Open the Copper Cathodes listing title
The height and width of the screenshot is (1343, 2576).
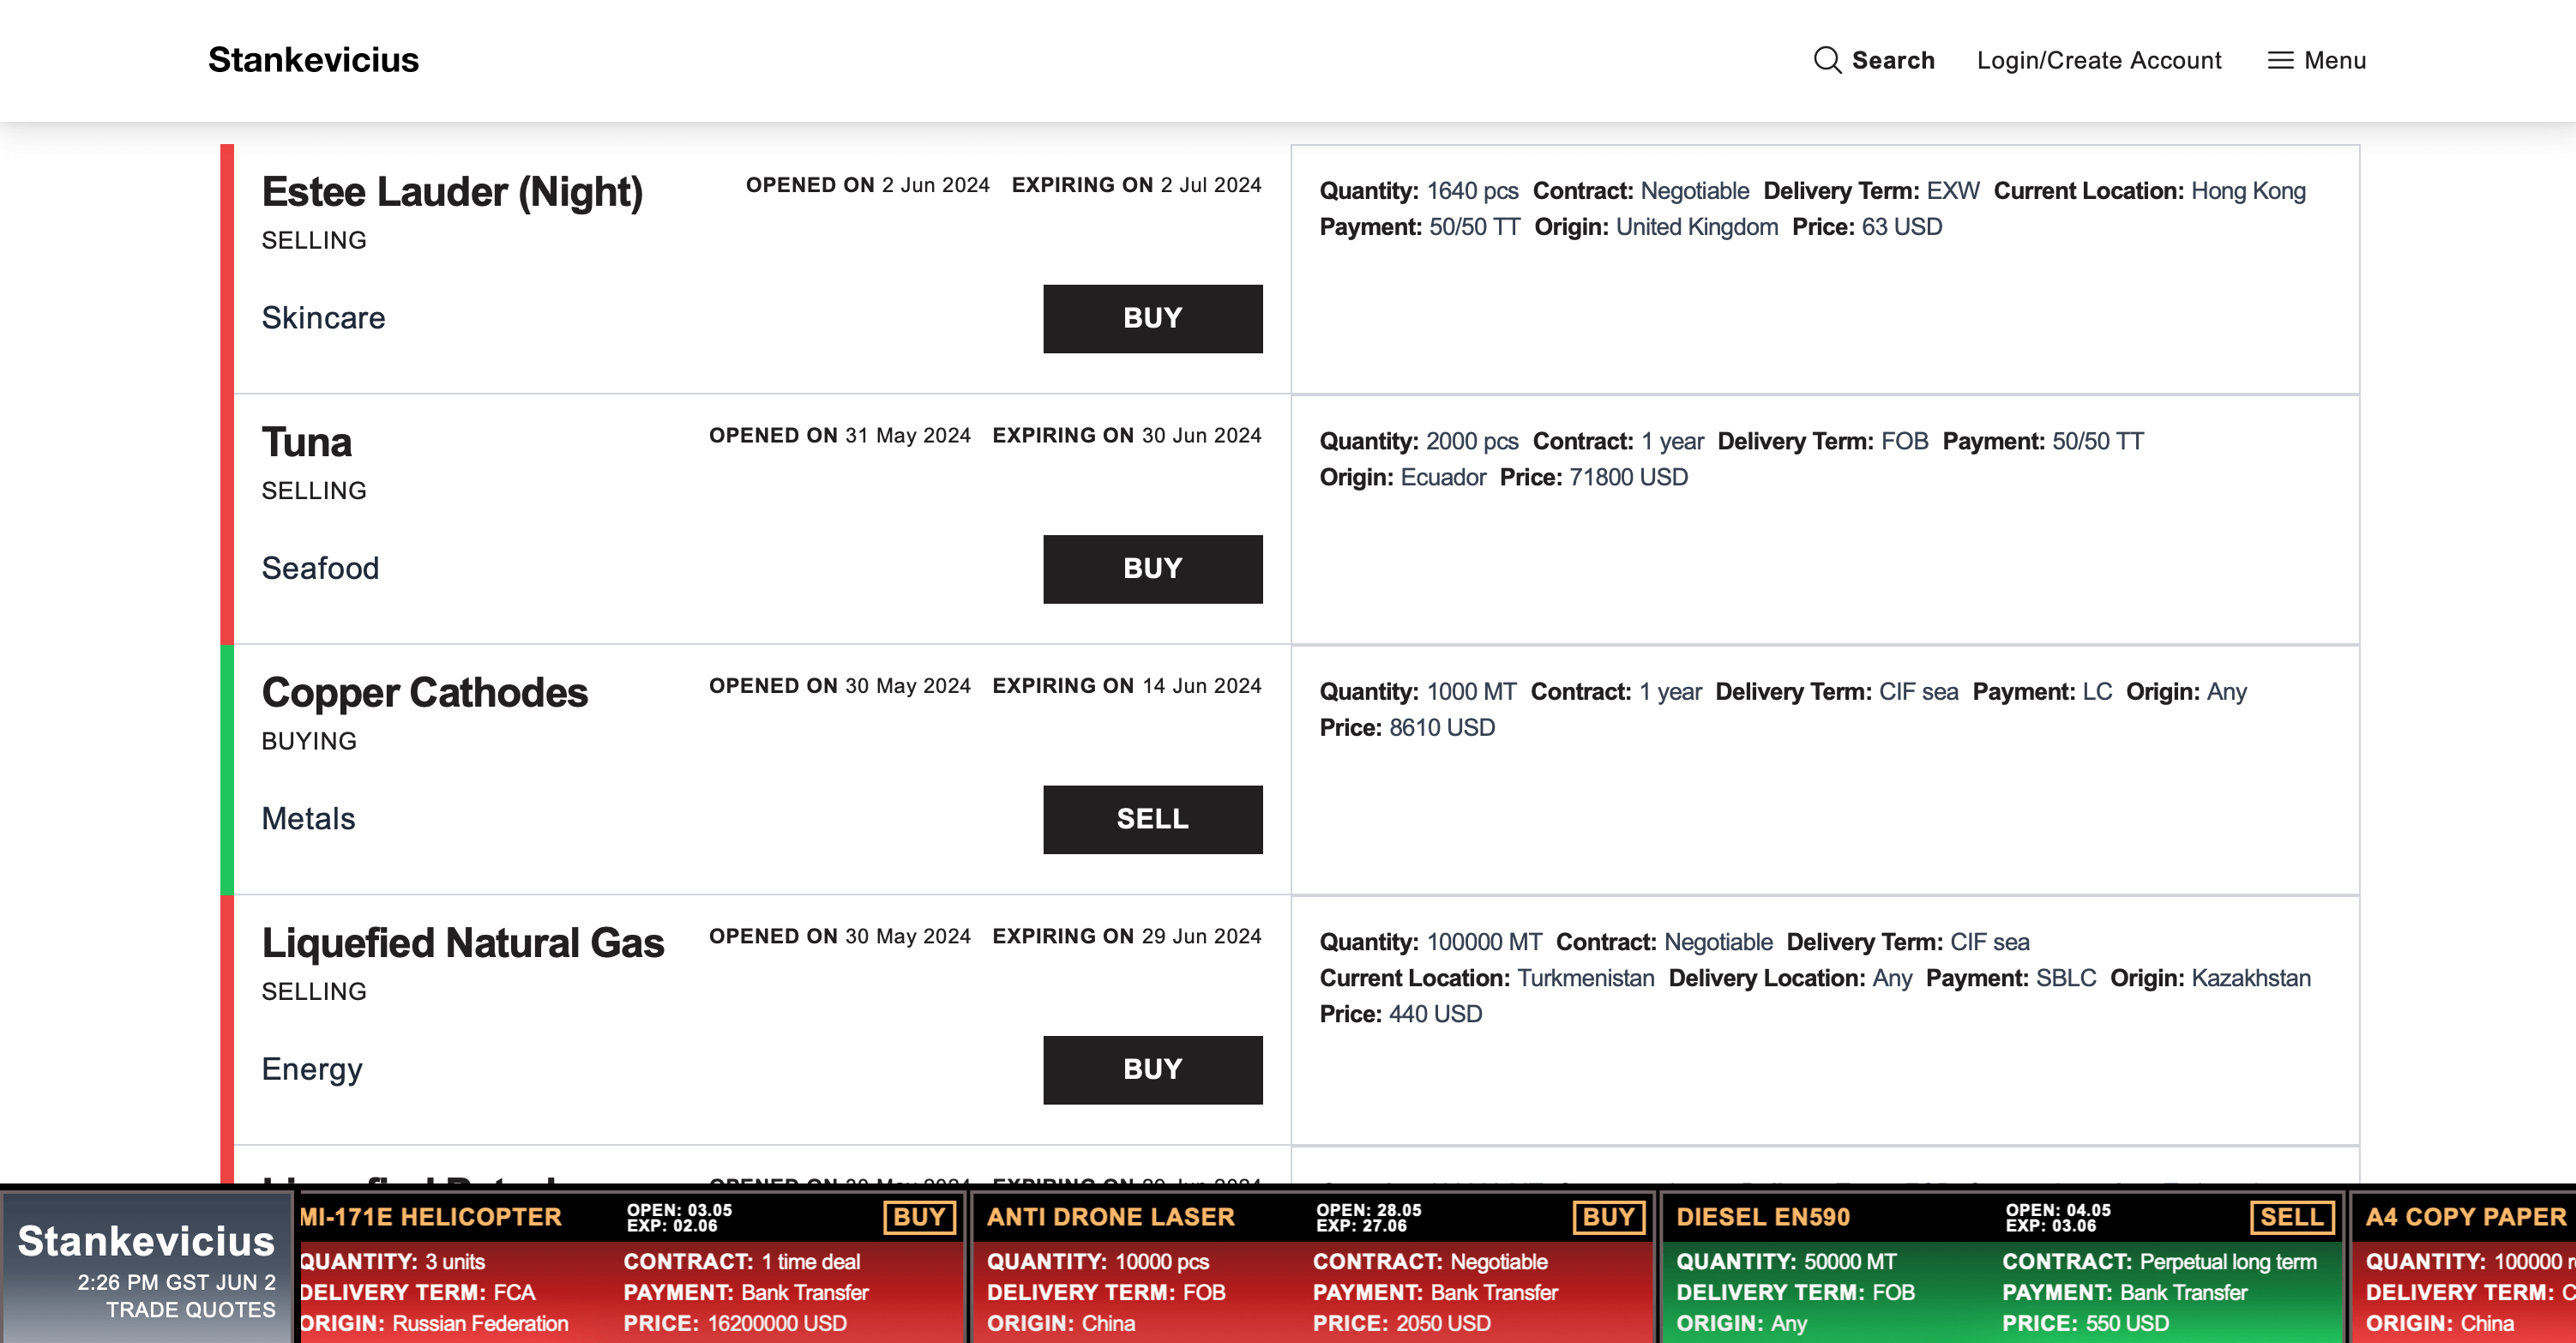point(424,693)
